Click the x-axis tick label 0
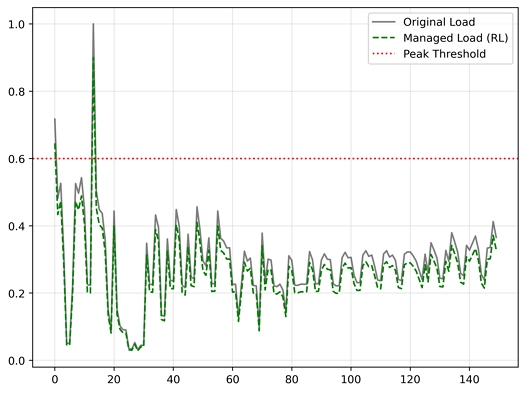 coord(55,379)
